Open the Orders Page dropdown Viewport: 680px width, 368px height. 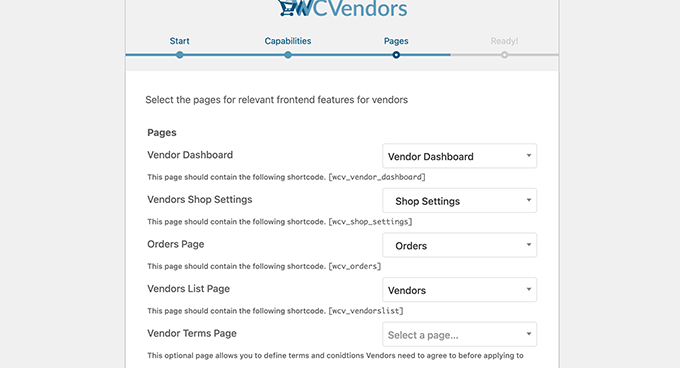click(460, 245)
